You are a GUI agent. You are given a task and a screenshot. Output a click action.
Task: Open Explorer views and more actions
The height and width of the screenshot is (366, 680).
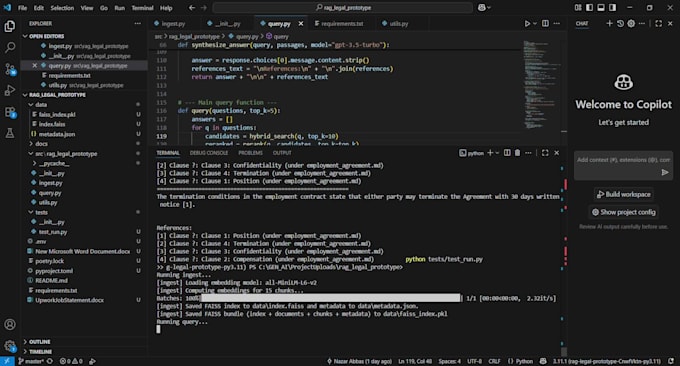137,23
